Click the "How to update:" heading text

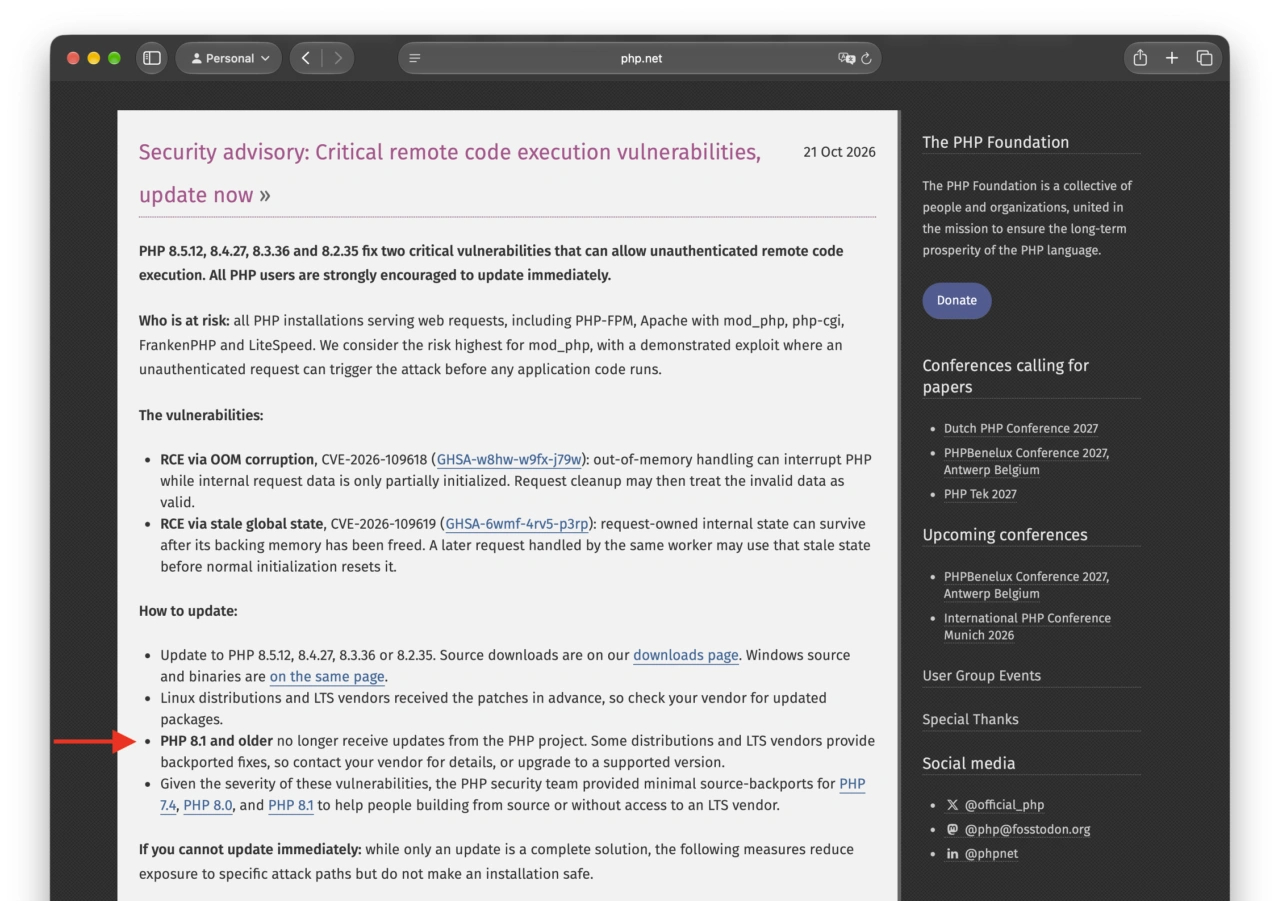188,611
